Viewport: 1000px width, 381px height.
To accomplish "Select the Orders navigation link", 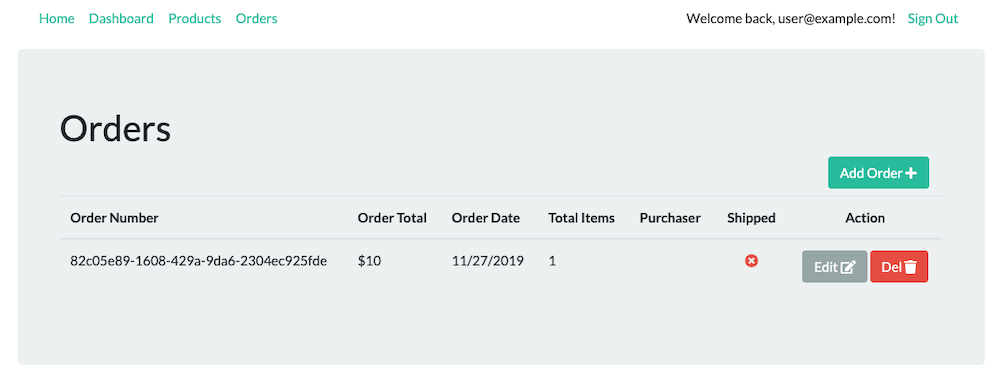I will [256, 19].
